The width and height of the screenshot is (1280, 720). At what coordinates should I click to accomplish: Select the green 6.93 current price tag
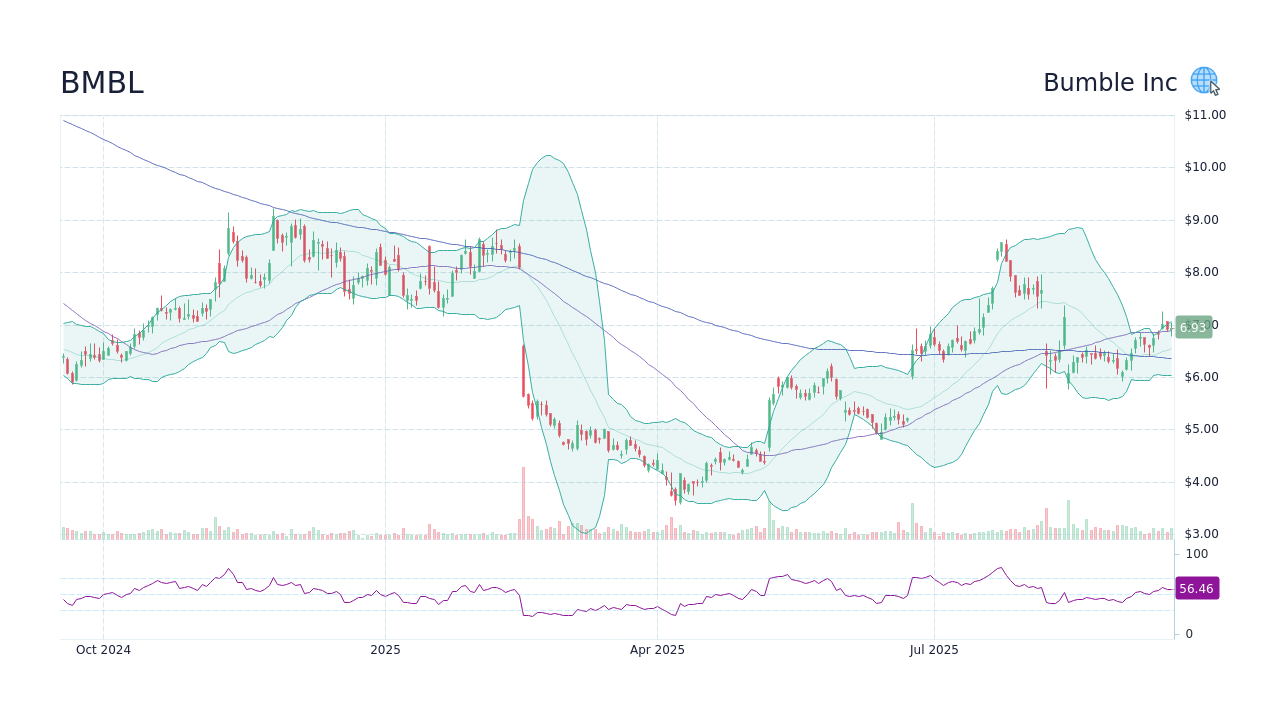pyautogui.click(x=1193, y=327)
